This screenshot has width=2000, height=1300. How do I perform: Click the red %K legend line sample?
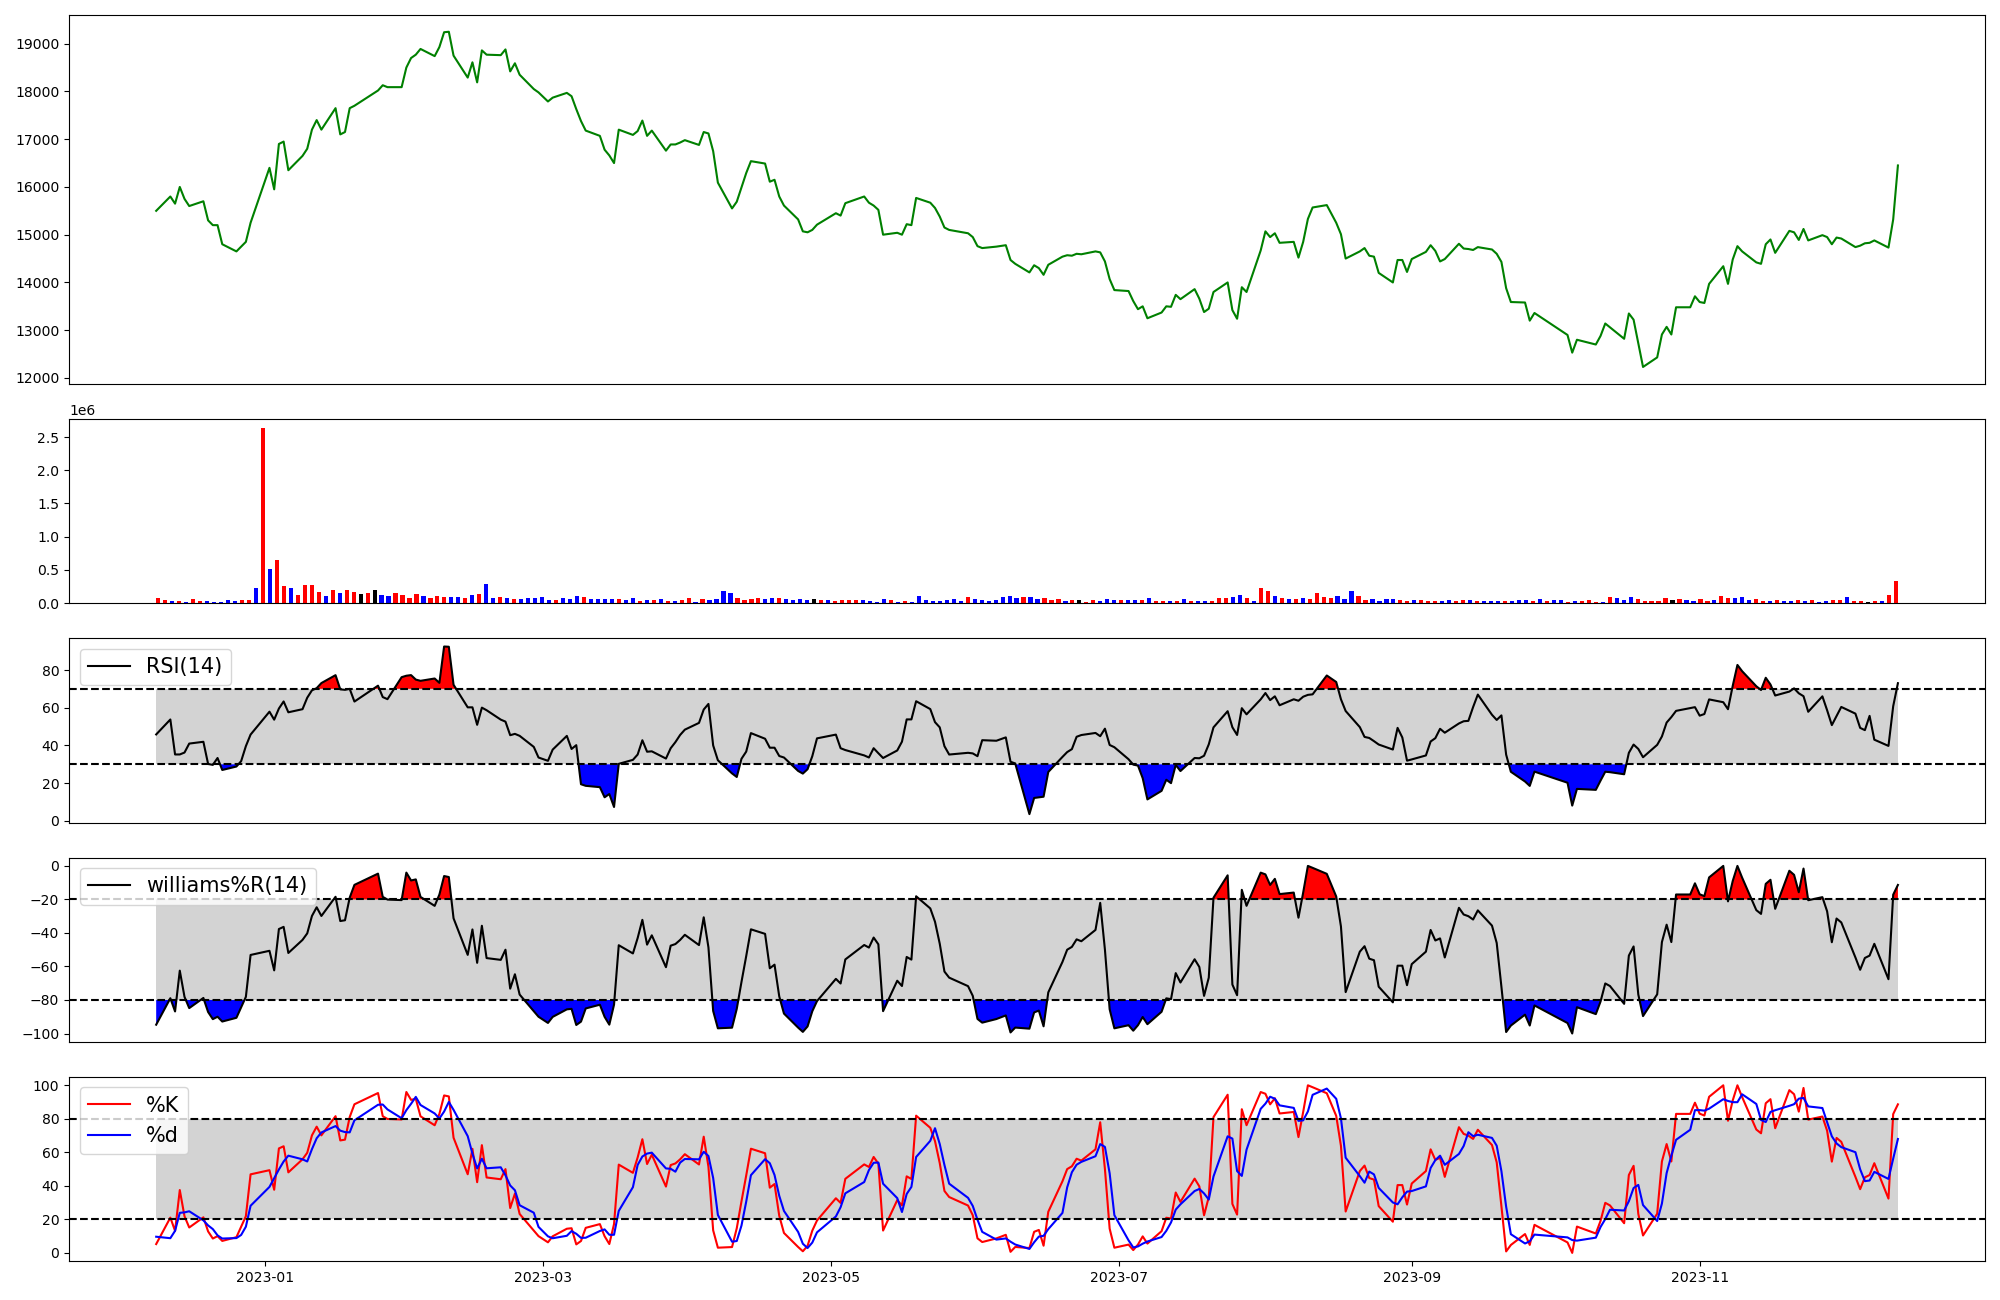point(110,1104)
